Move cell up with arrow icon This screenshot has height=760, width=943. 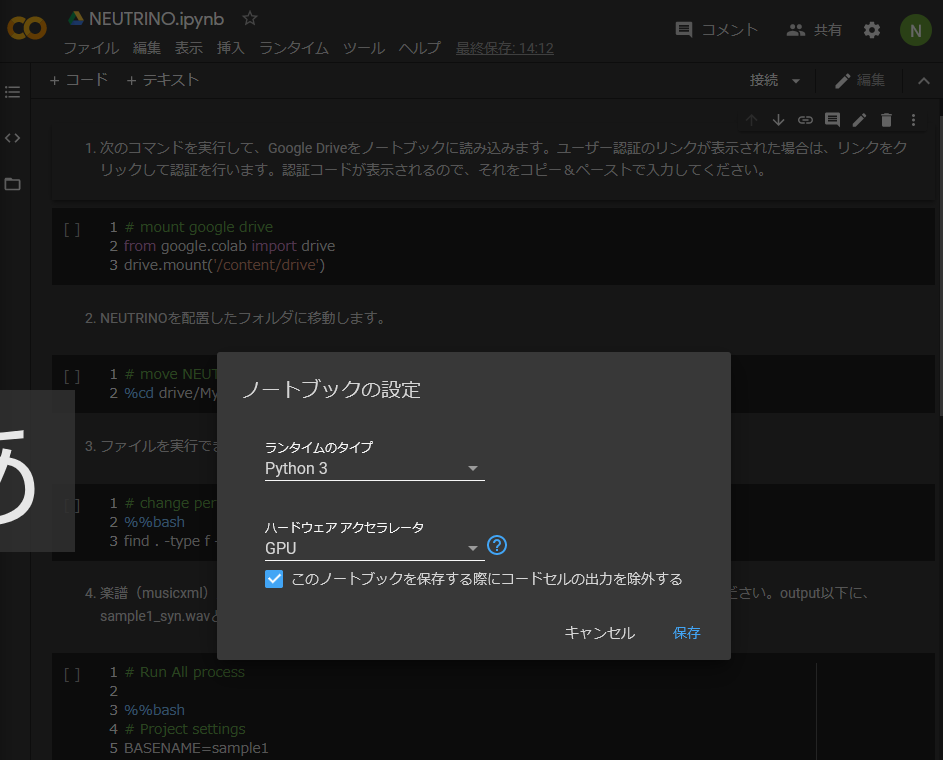[751, 120]
